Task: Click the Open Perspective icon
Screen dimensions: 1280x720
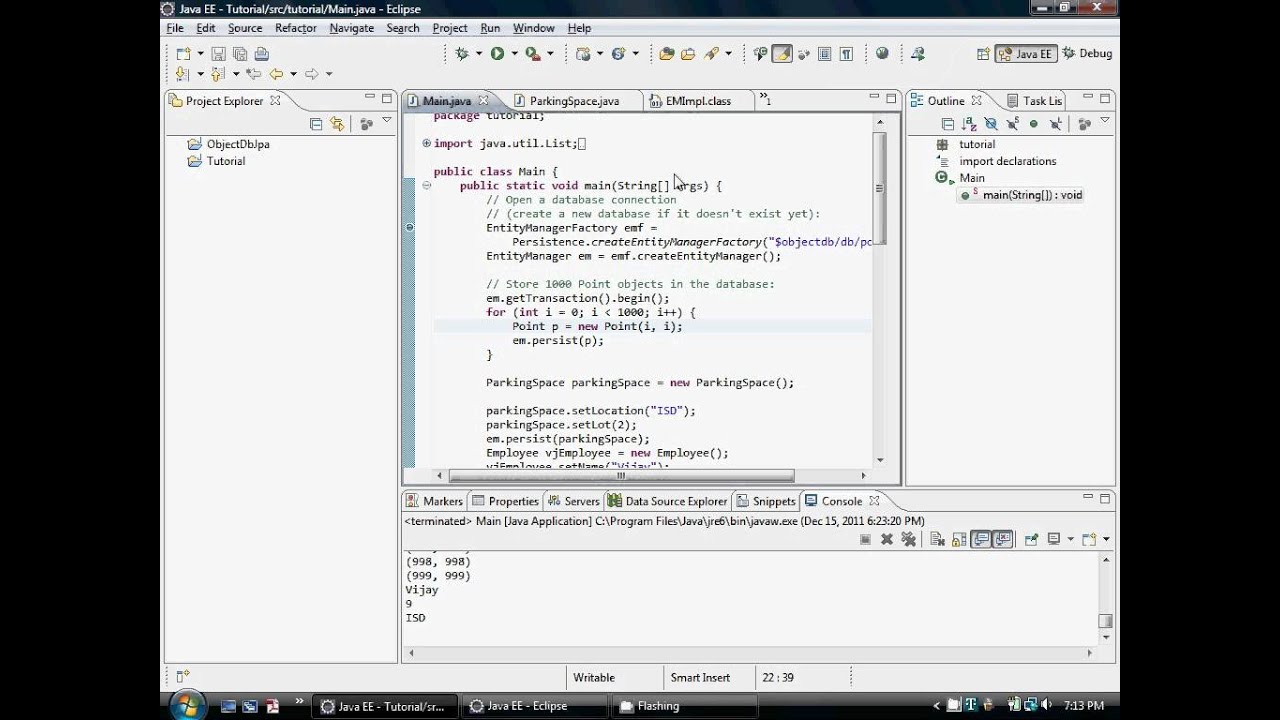Action: [983, 54]
